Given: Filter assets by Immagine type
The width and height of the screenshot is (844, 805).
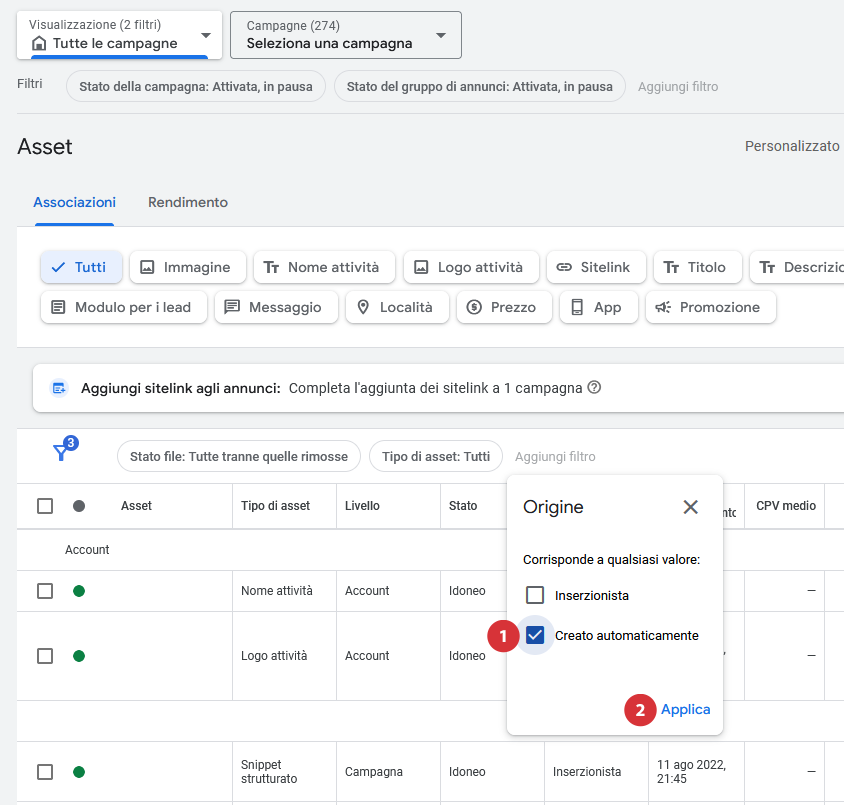Looking at the screenshot, I should pyautogui.click(x=188, y=267).
